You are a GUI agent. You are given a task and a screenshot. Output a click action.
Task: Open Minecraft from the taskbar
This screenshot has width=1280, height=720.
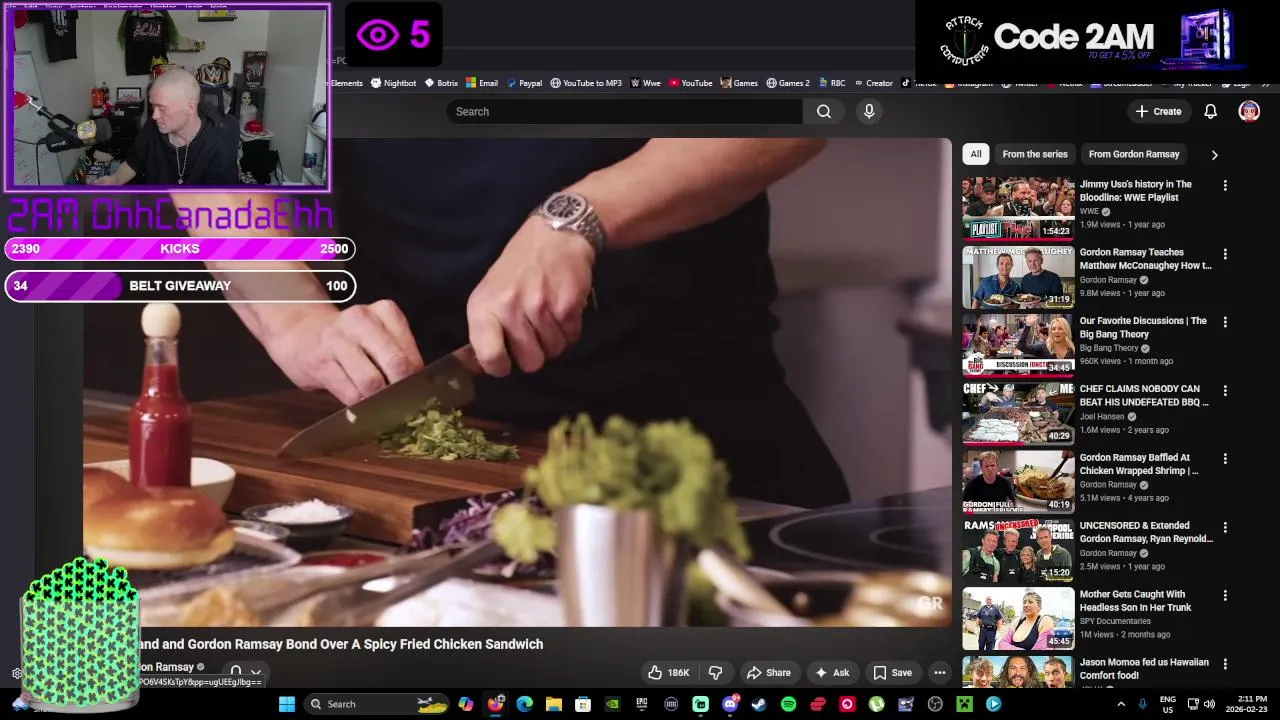click(965, 704)
